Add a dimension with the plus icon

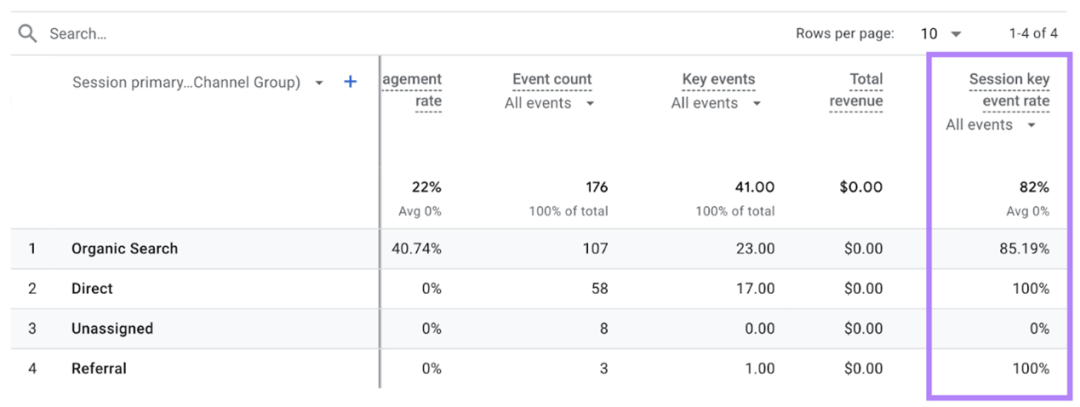[350, 82]
